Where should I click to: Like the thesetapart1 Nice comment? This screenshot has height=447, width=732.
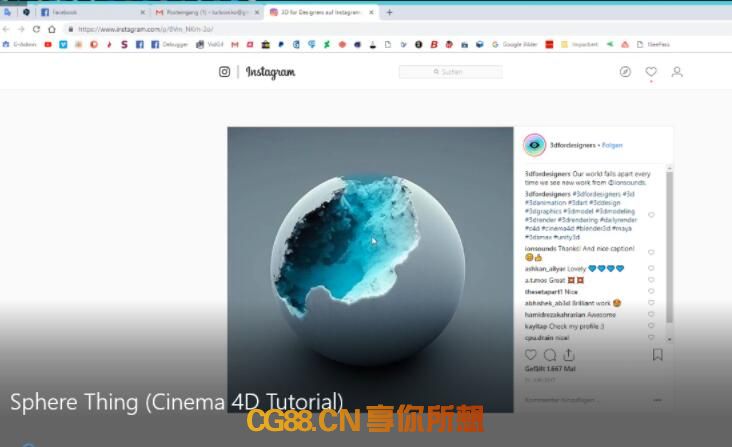pos(651,291)
